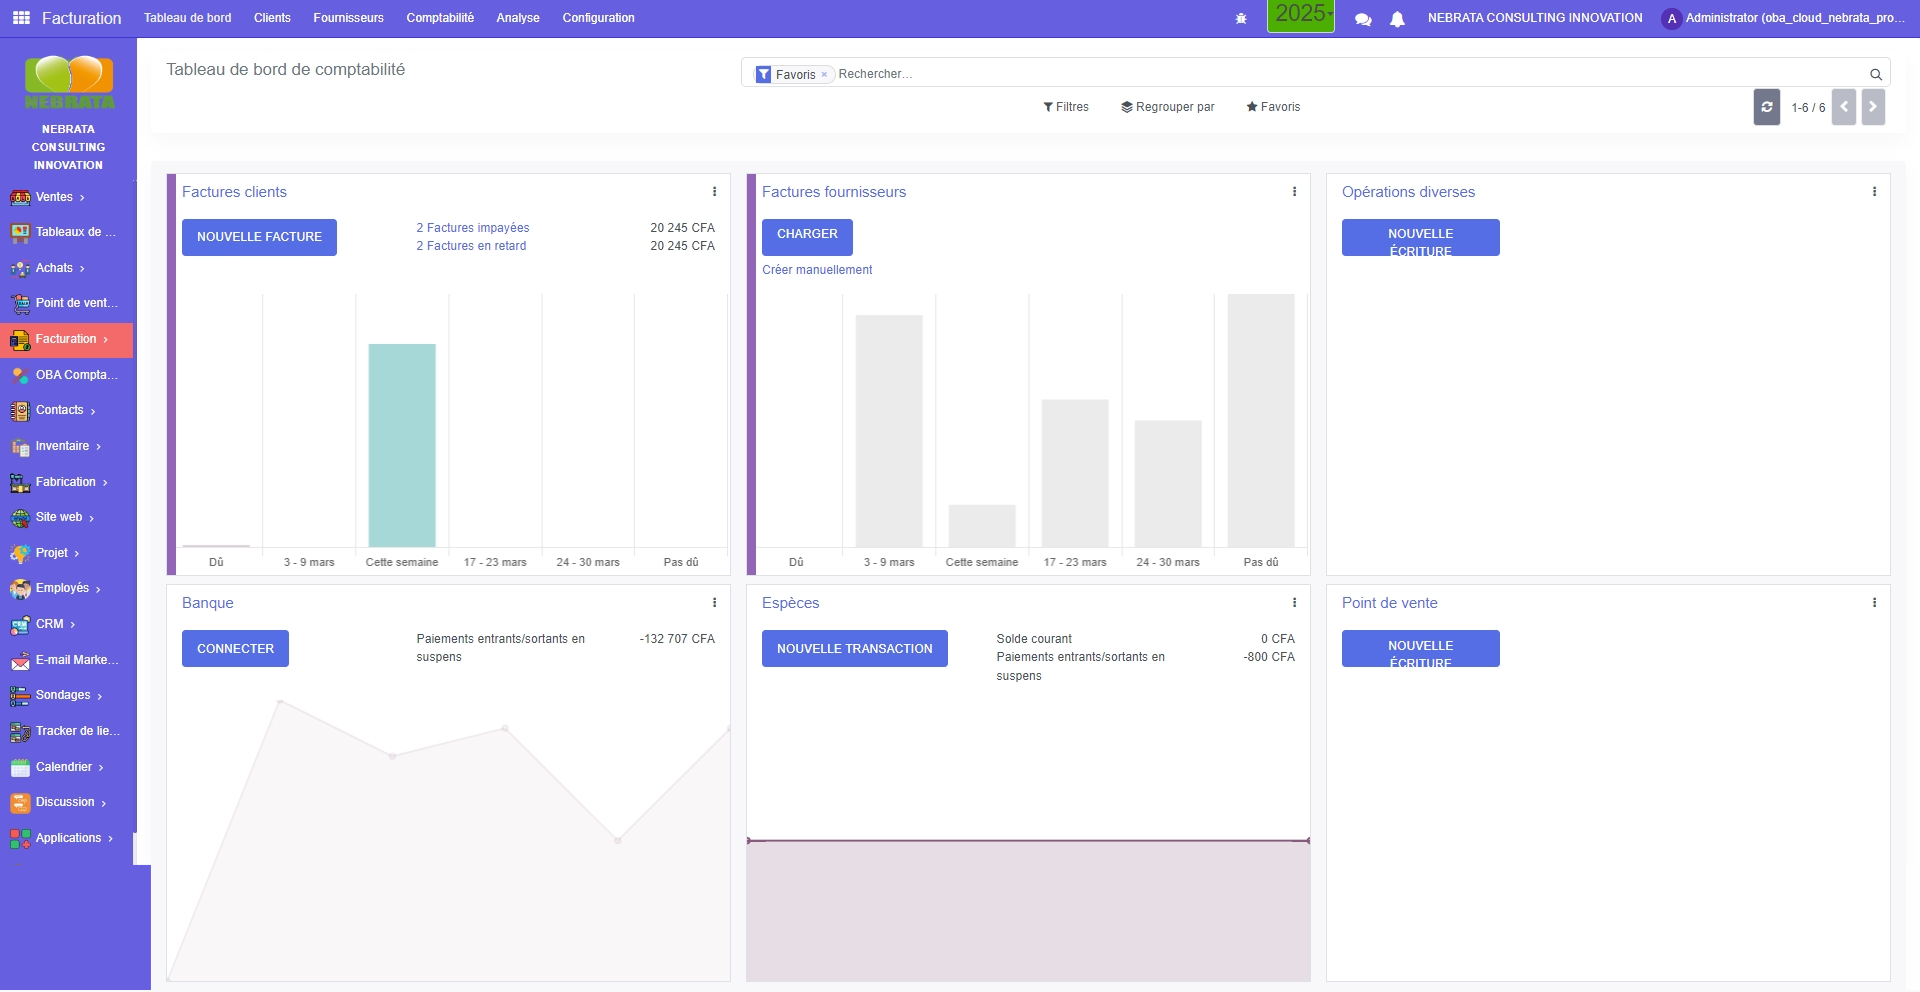Go to next page arrow

[x=1873, y=107]
